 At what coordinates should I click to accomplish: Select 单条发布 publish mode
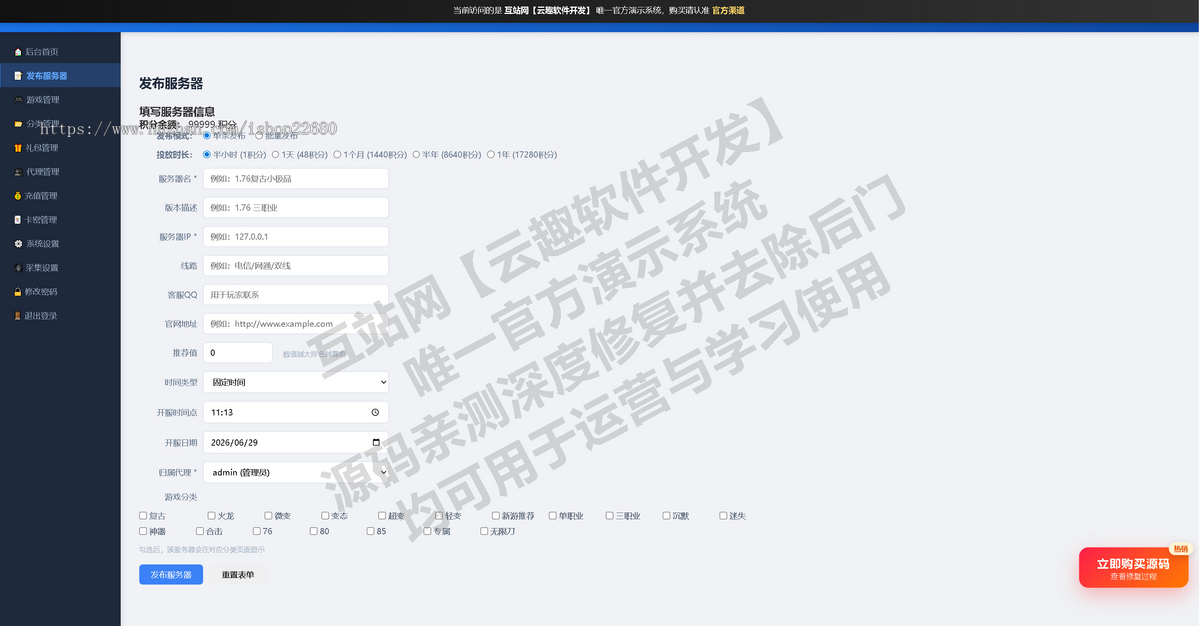click(x=207, y=135)
